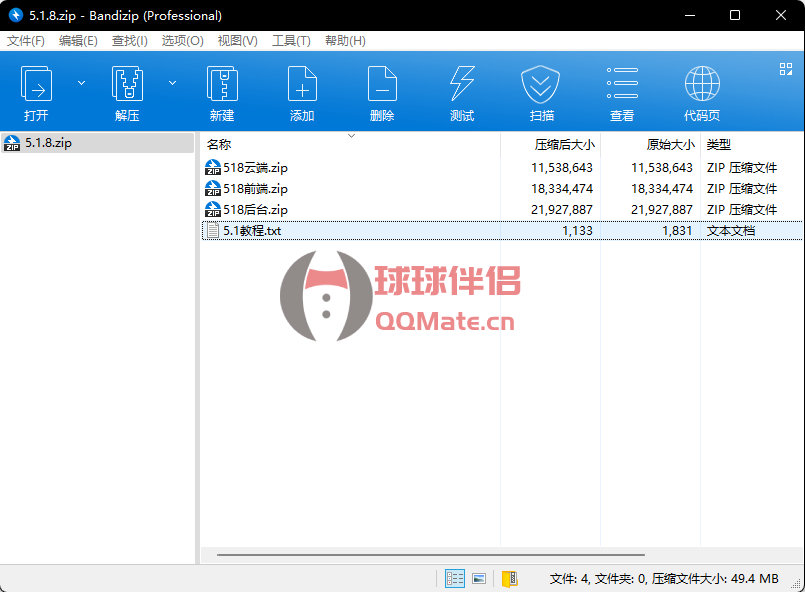The image size is (805, 592).
Task: Click the Code page (代码页) globe icon
Action: click(x=702, y=84)
